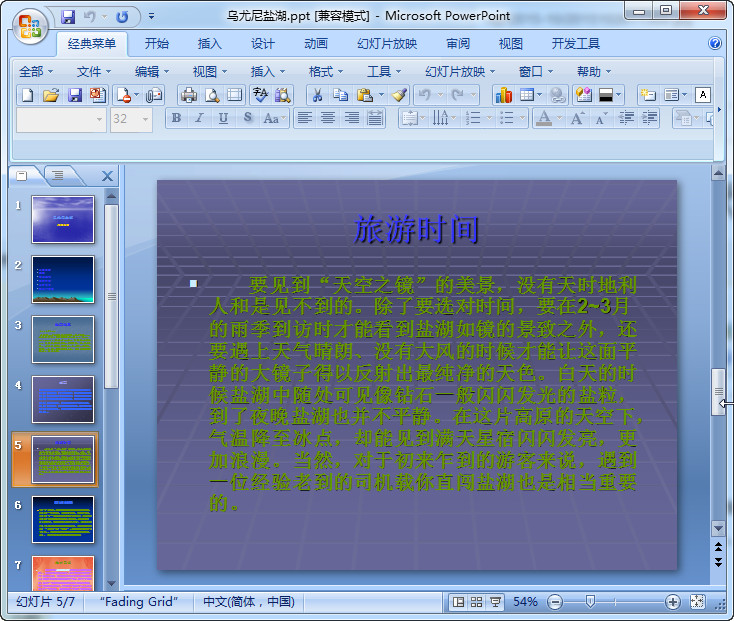Click the Office button orb
This screenshot has height=621, width=734.
pyautogui.click(x=30, y=27)
